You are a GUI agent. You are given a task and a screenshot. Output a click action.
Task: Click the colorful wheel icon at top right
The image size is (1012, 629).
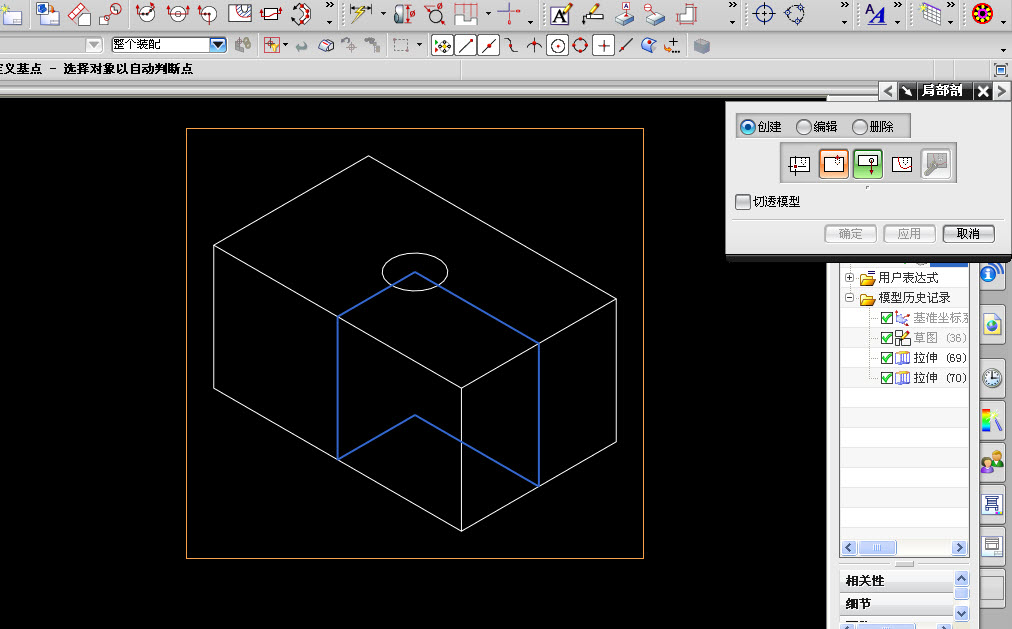tap(982, 14)
